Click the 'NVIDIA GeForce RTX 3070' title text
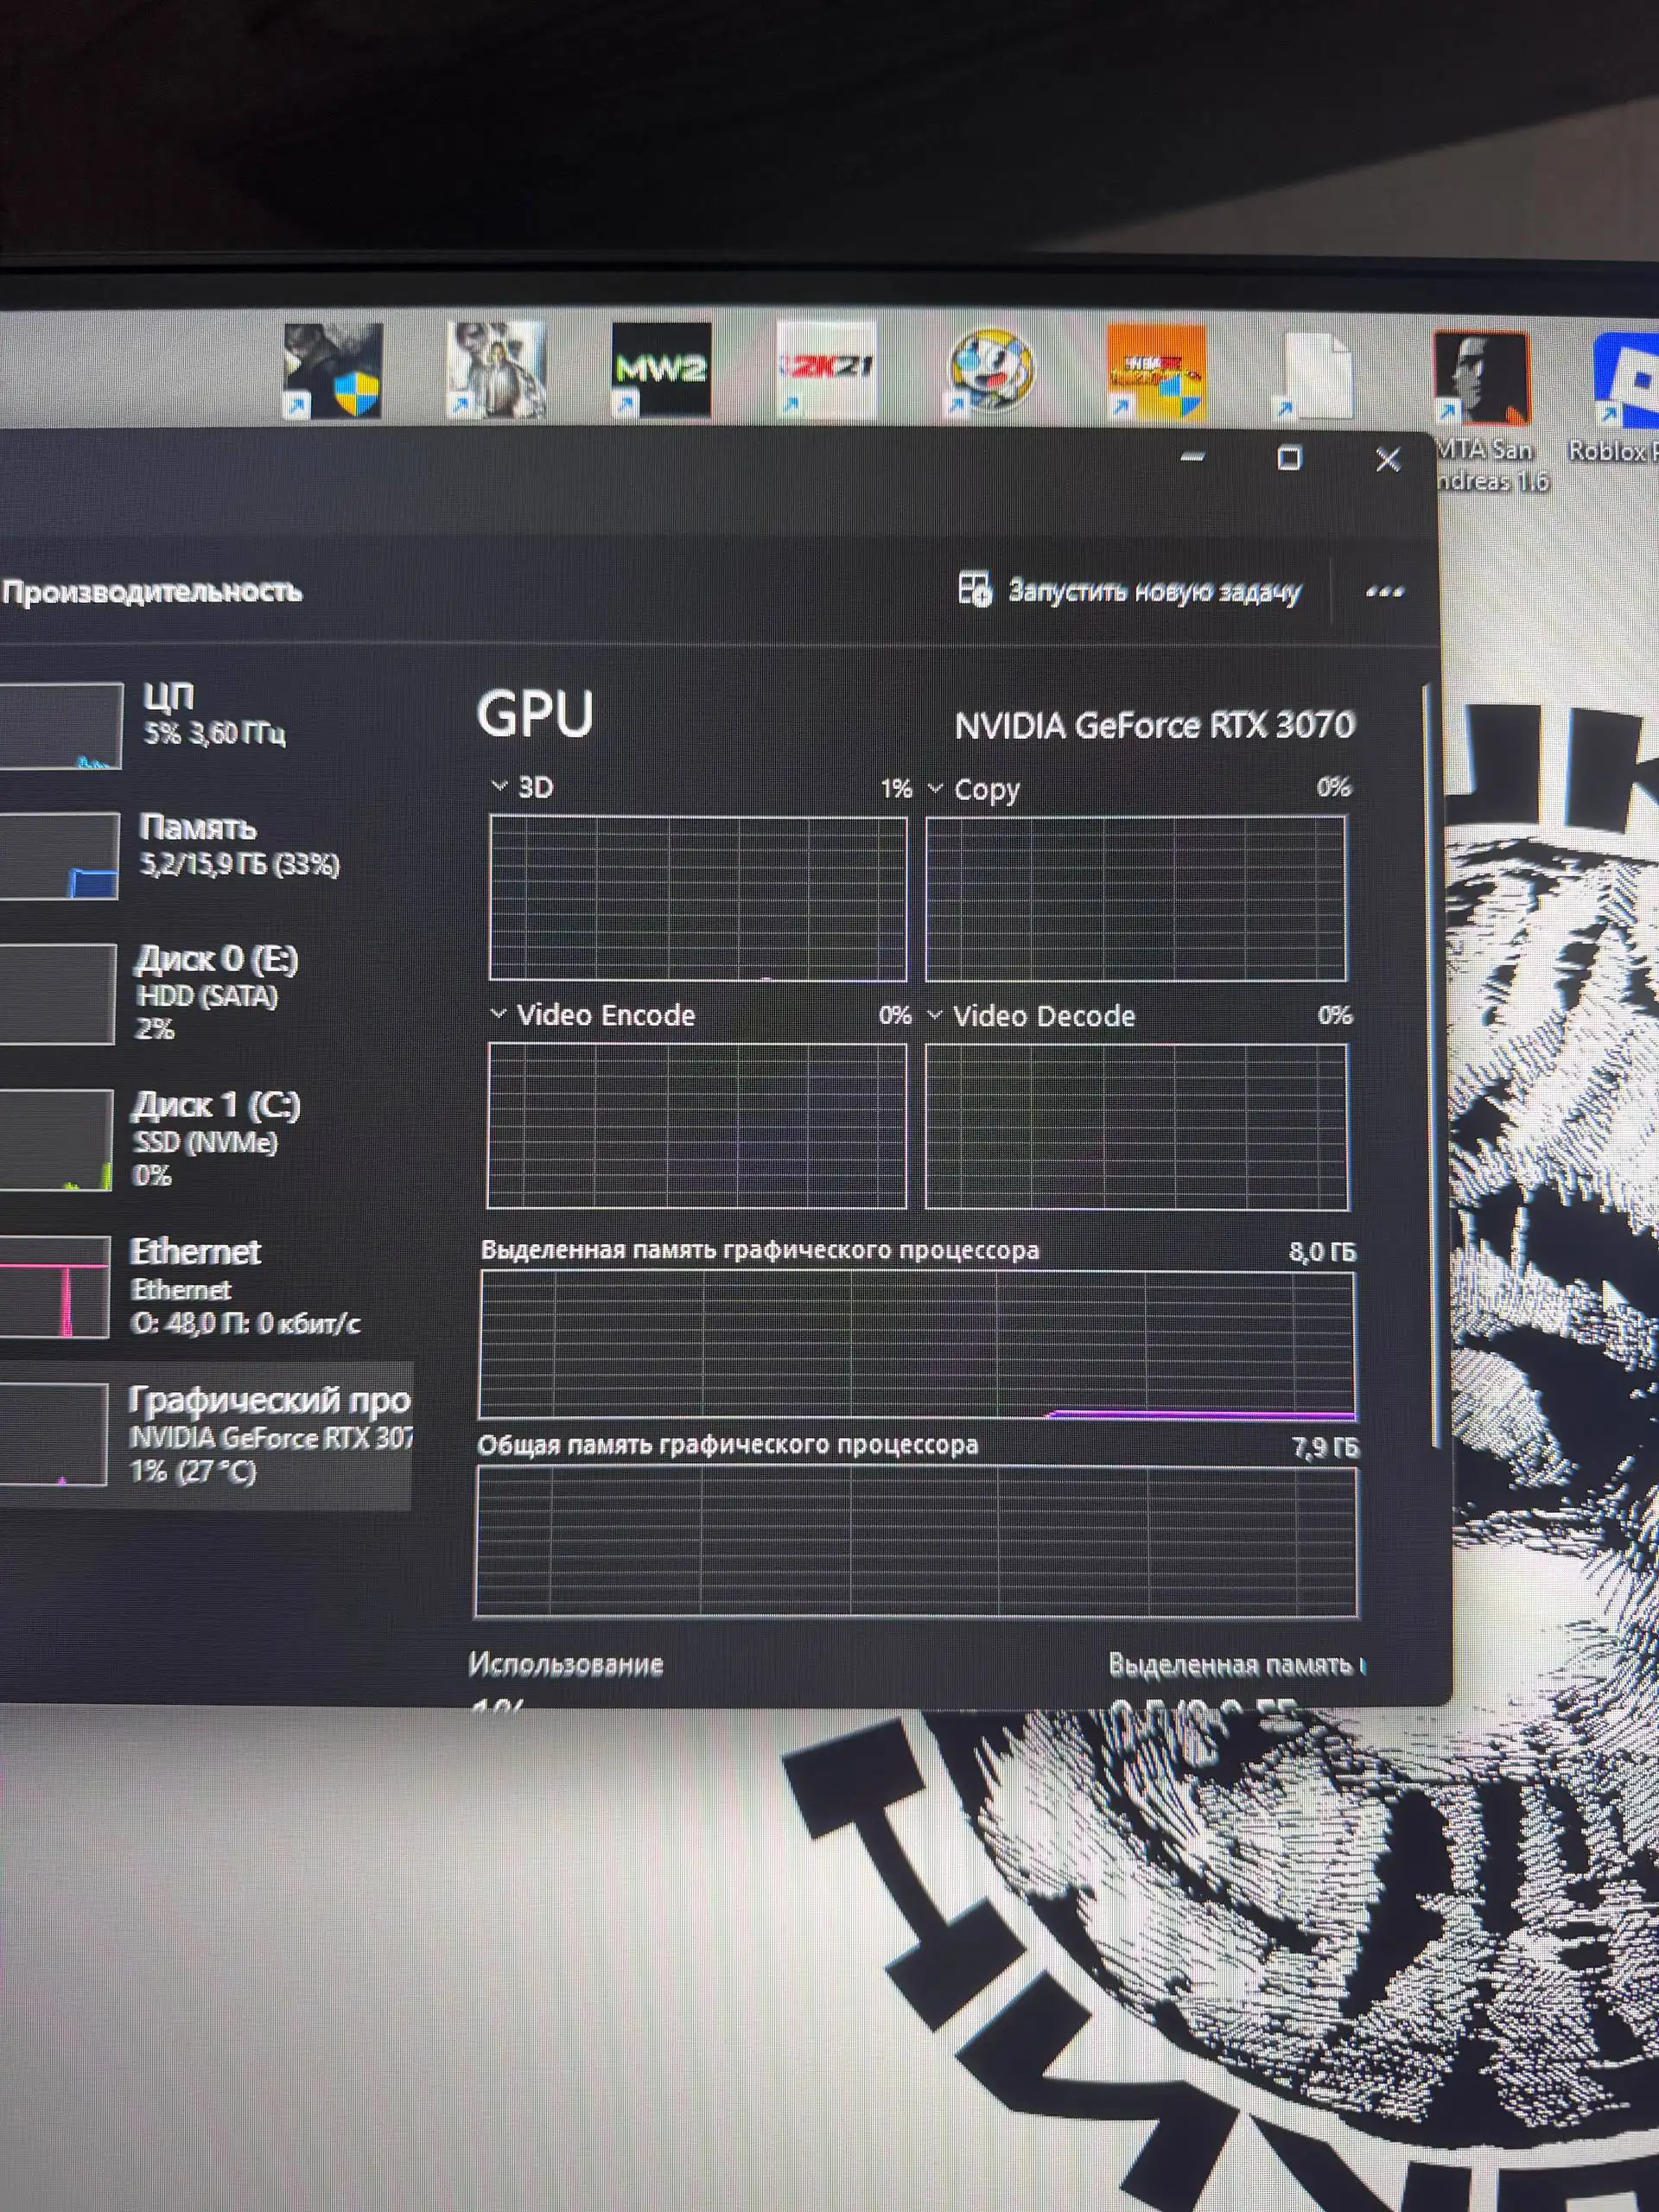This screenshot has height=2212, width=1659. click(x=1155, y=725)
